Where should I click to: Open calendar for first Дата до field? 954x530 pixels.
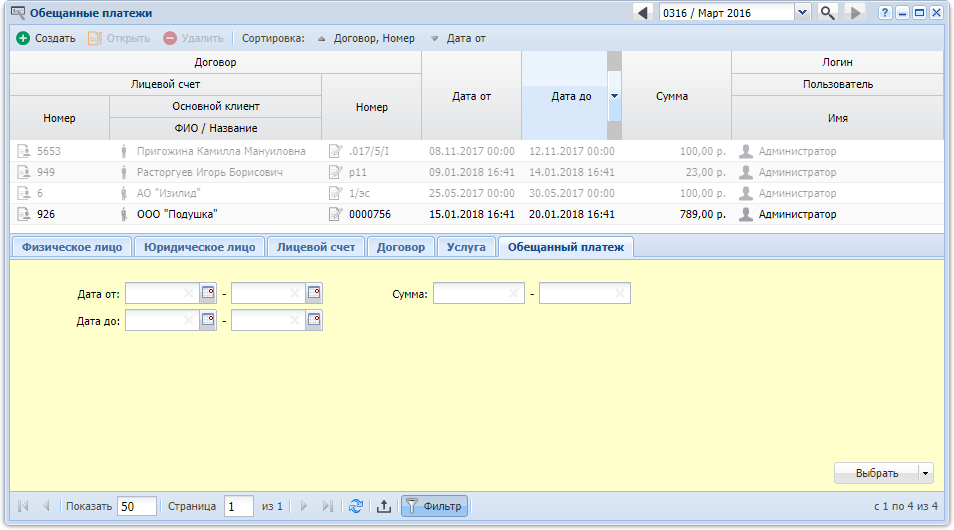(x=208, y=320)
